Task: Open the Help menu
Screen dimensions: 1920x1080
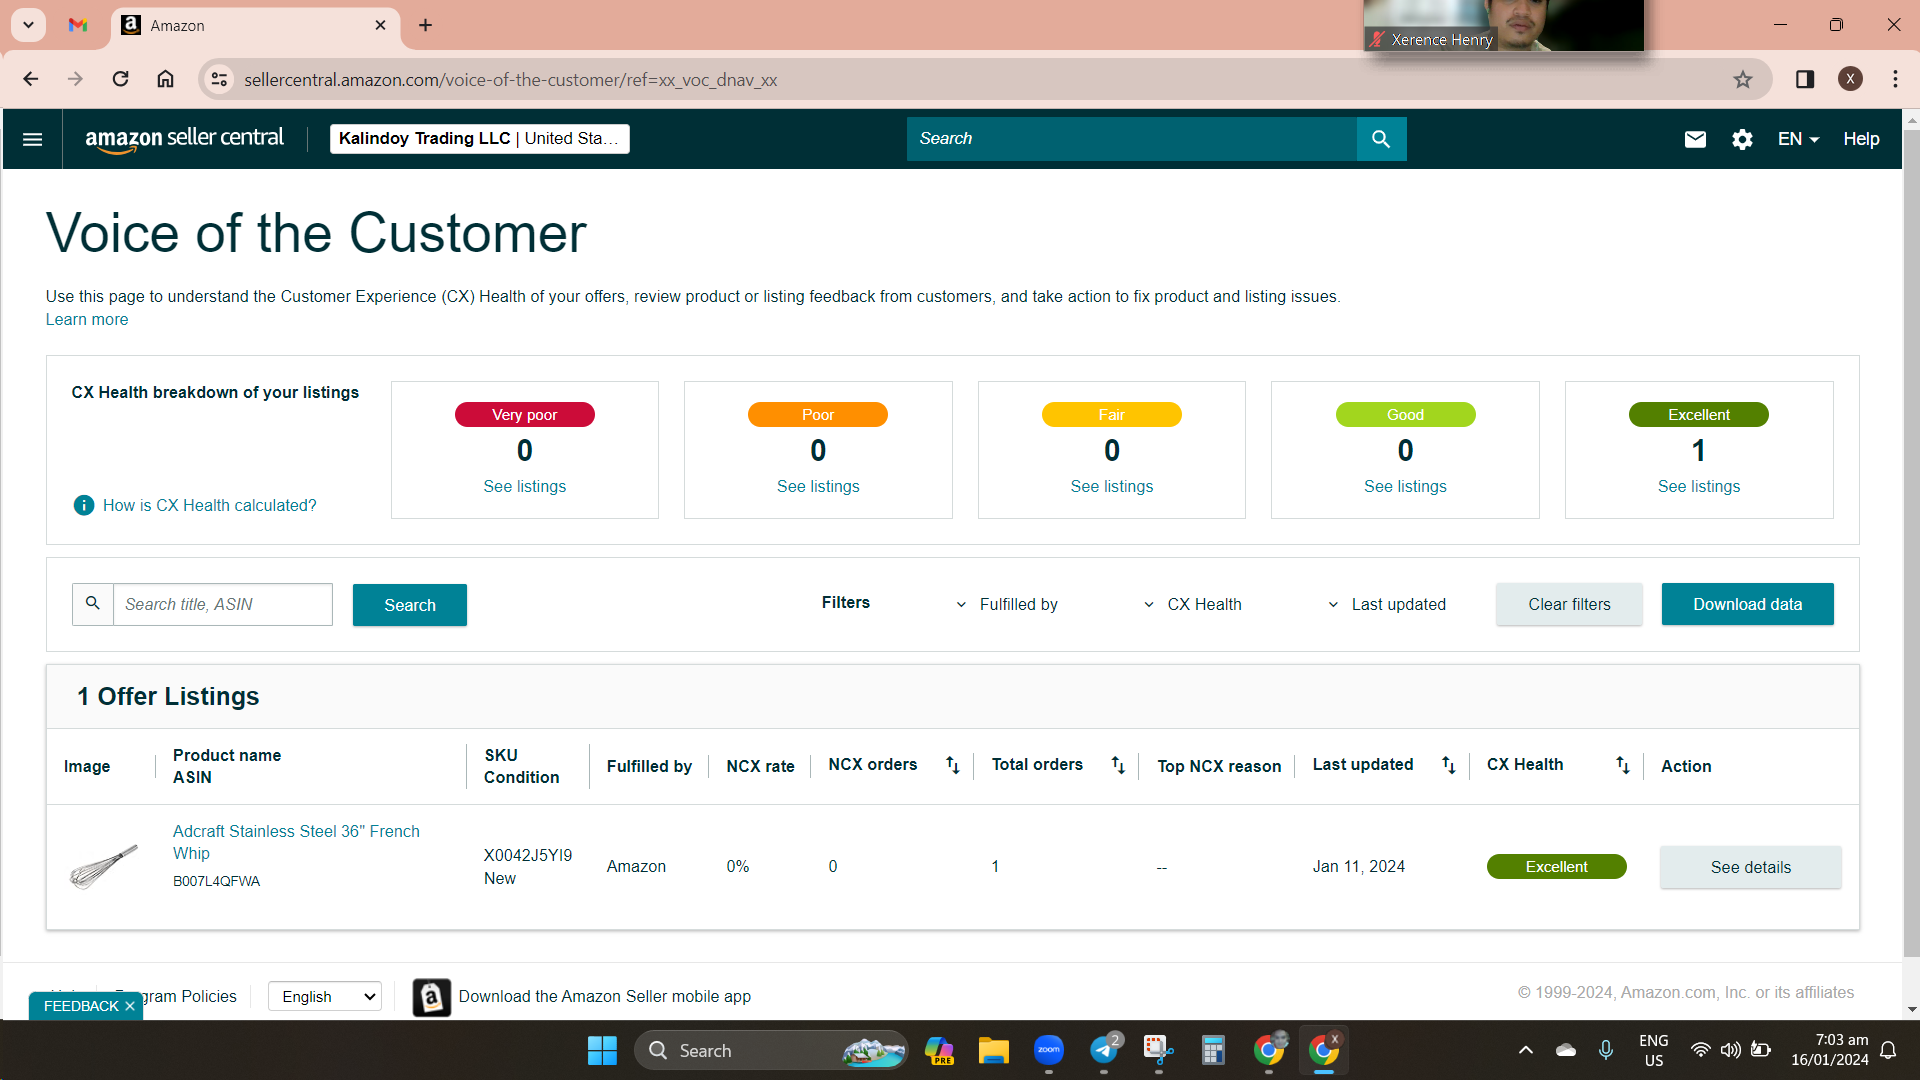Action: [x=1861, y=139]
